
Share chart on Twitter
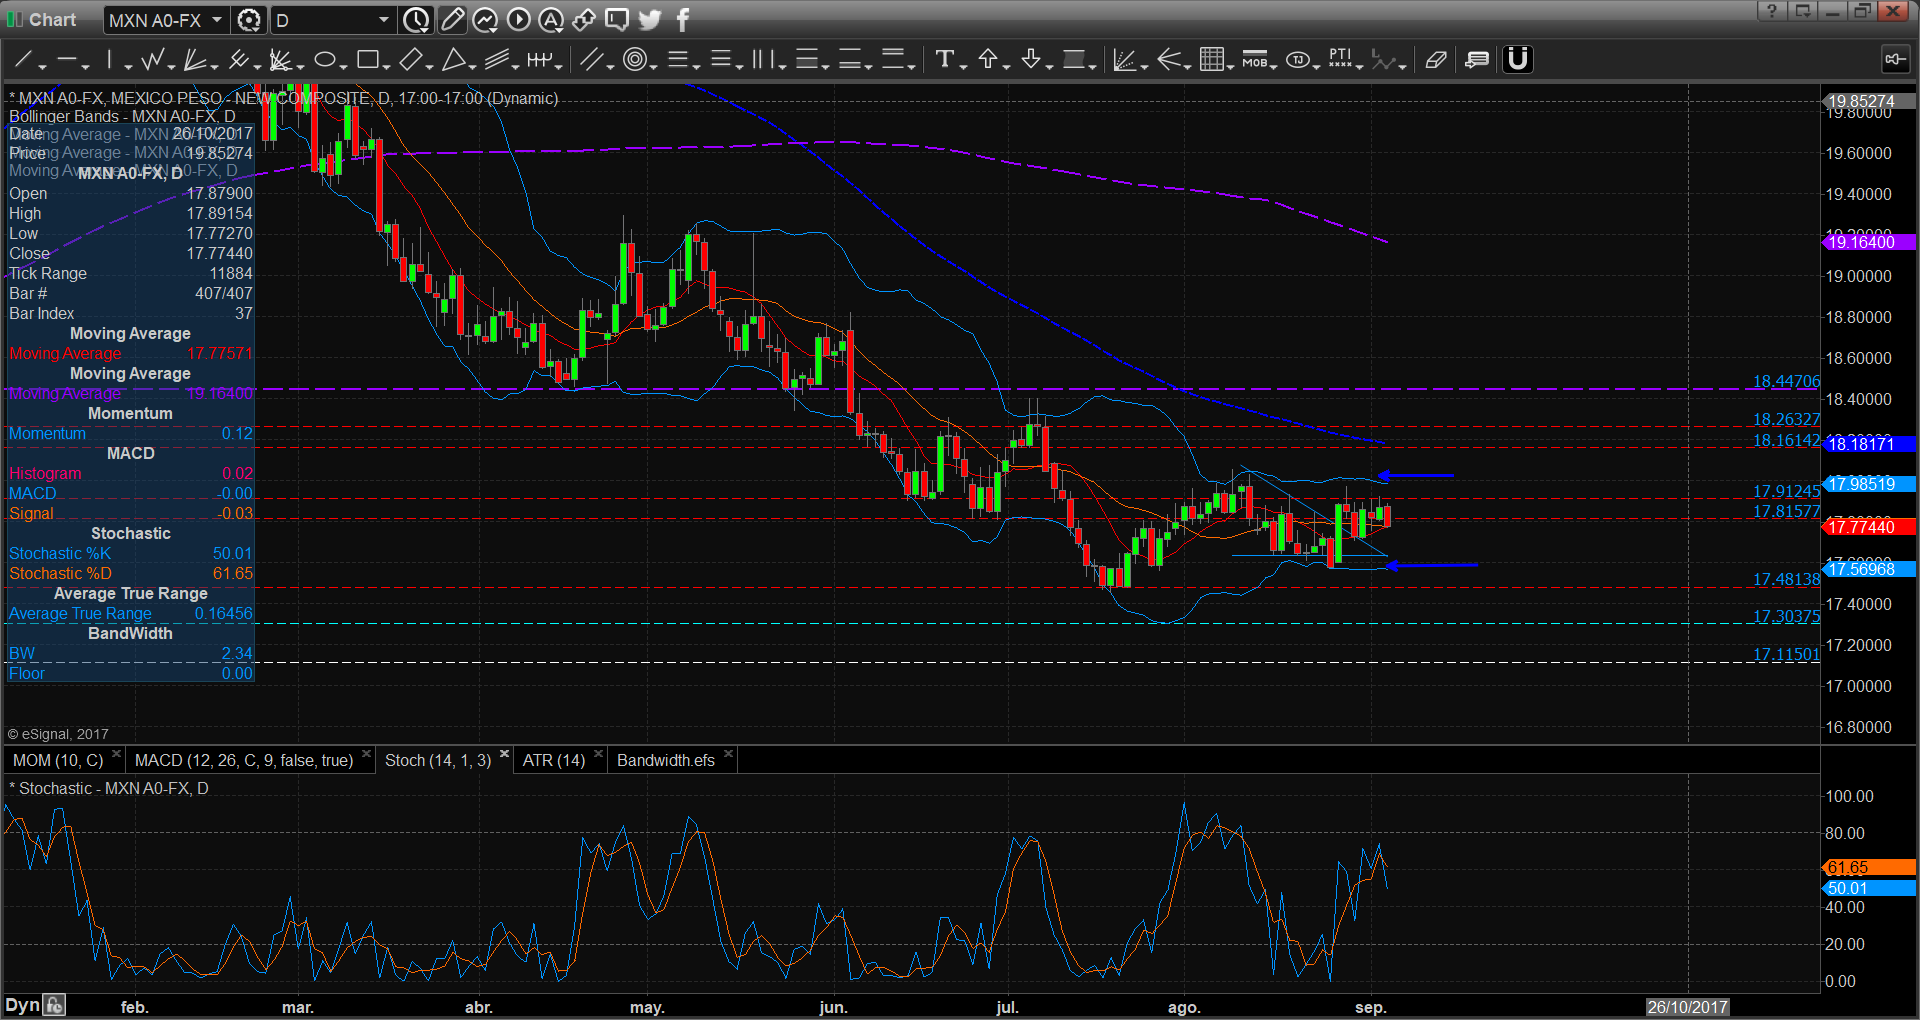(x=650, y=19)
